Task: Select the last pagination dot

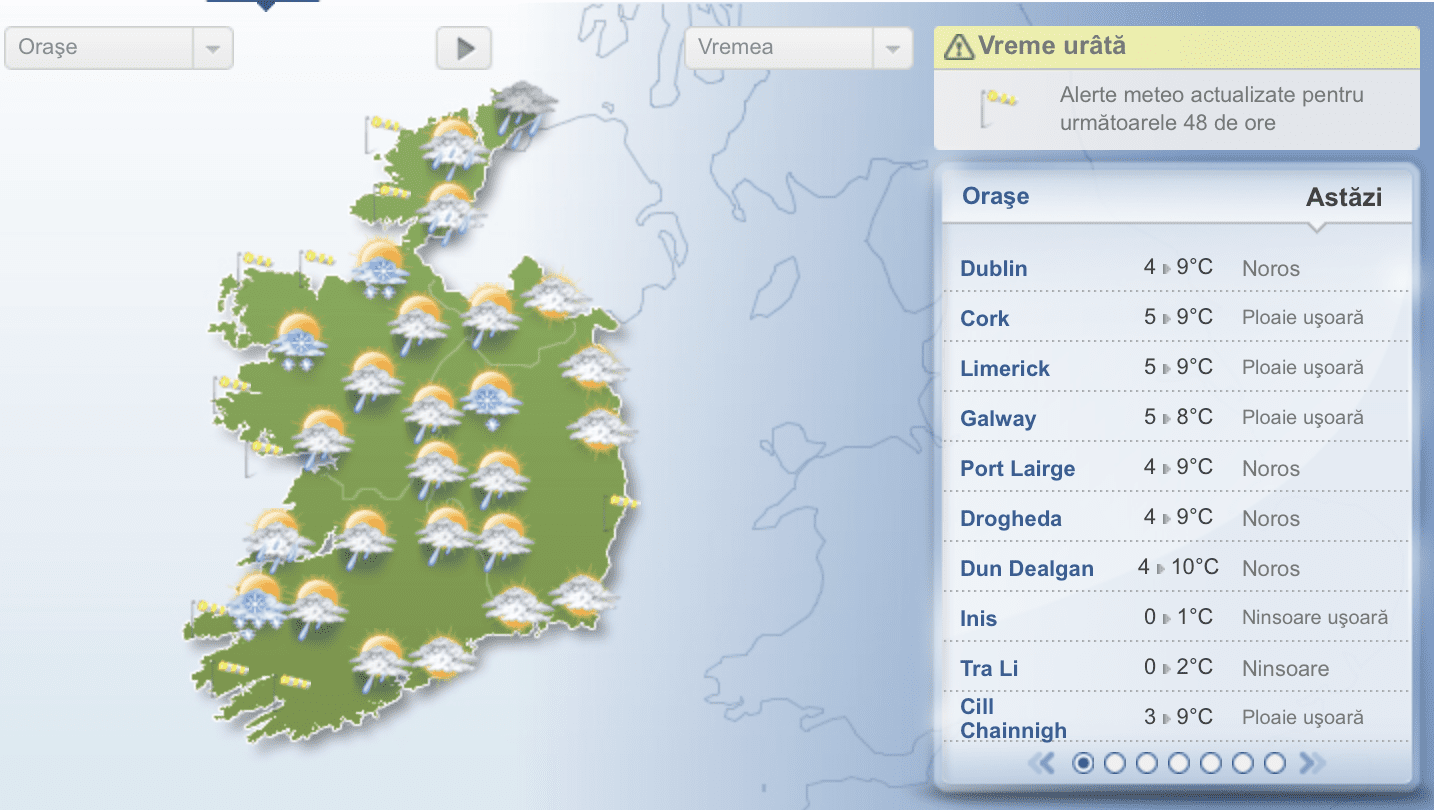Action: [1274, 763]
